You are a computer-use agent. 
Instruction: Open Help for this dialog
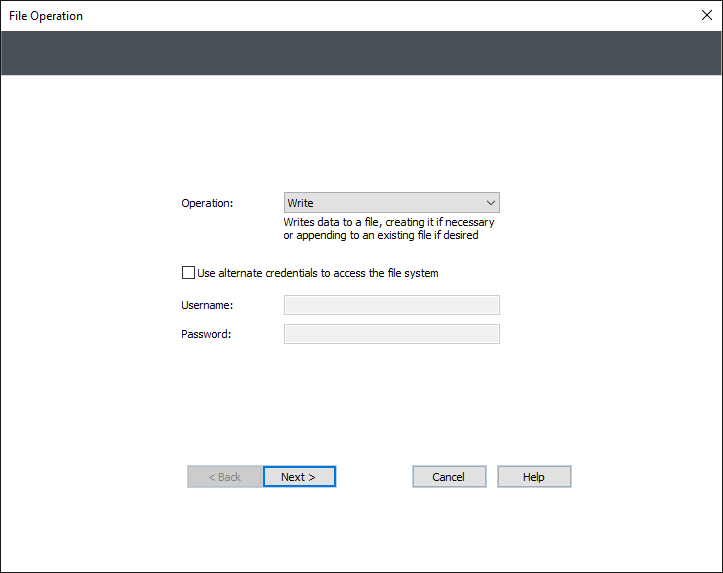pos(534,477)
